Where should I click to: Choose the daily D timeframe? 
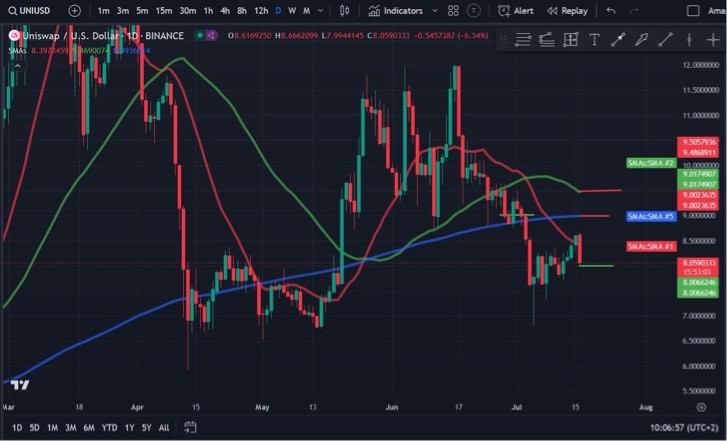(x=278, y=11)
